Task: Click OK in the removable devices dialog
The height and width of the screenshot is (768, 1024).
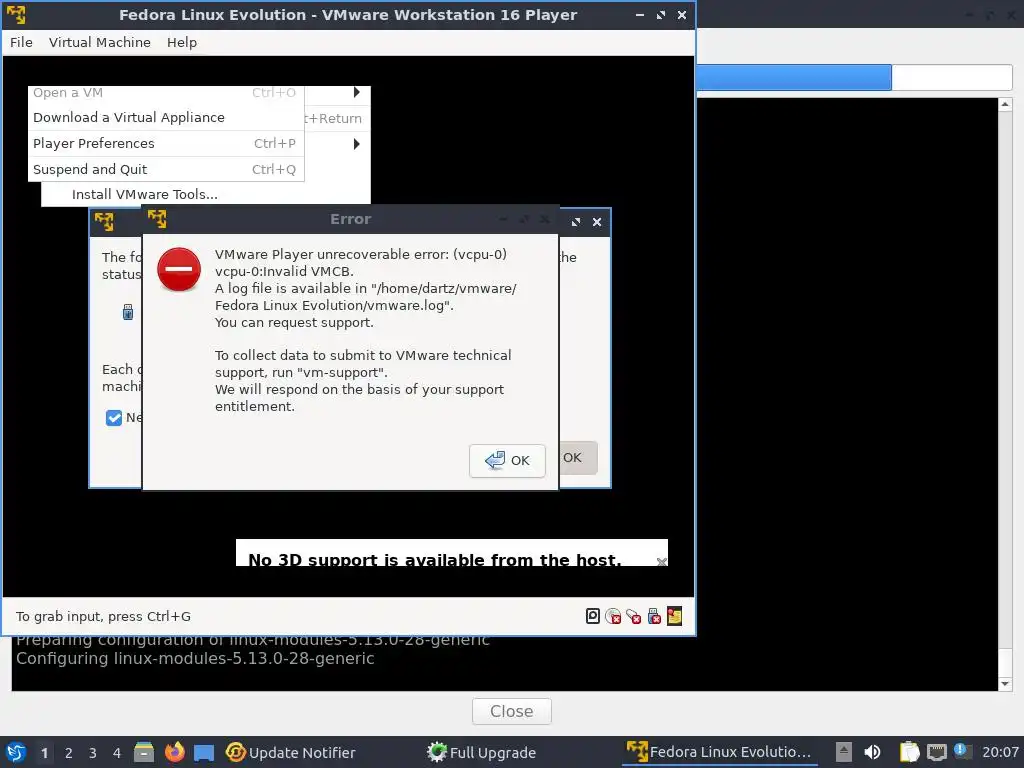Action: pos(577,458)
